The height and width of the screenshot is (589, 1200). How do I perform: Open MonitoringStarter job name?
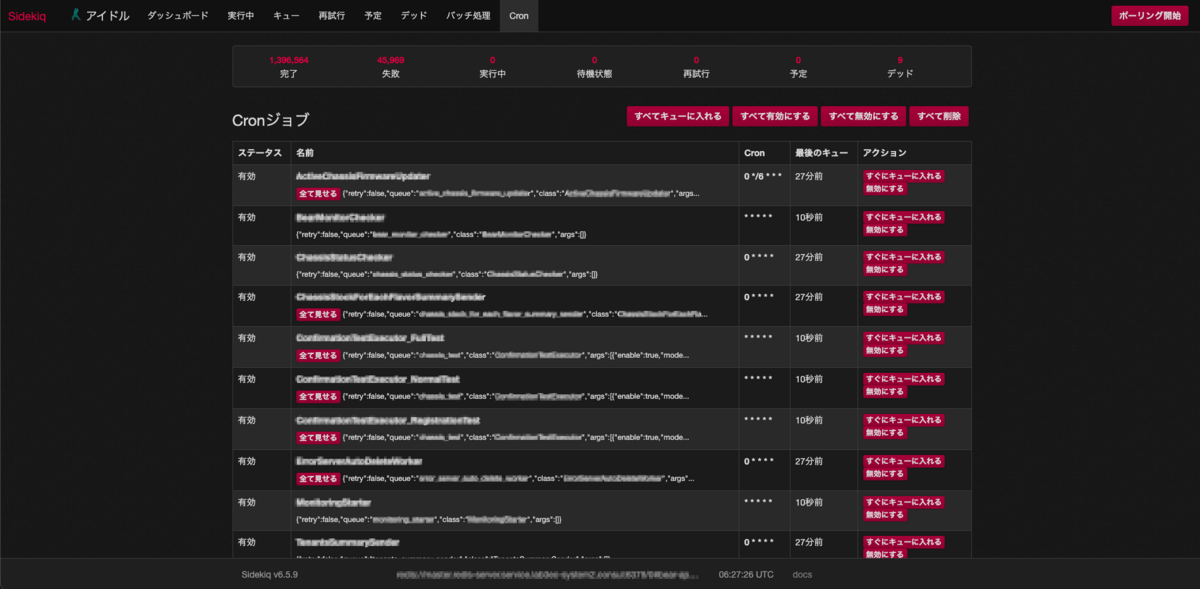(333, 502)
